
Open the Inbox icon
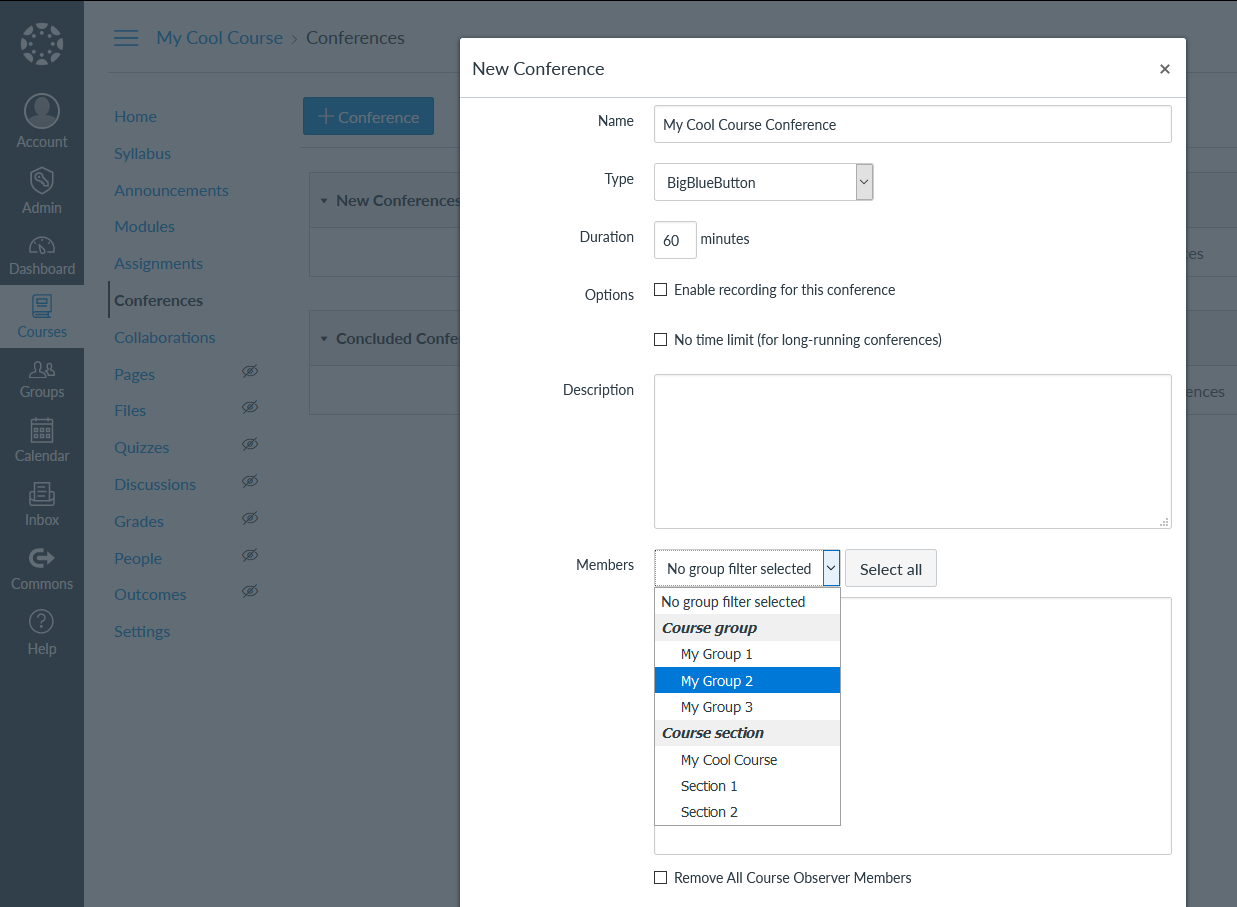(42, 494)
